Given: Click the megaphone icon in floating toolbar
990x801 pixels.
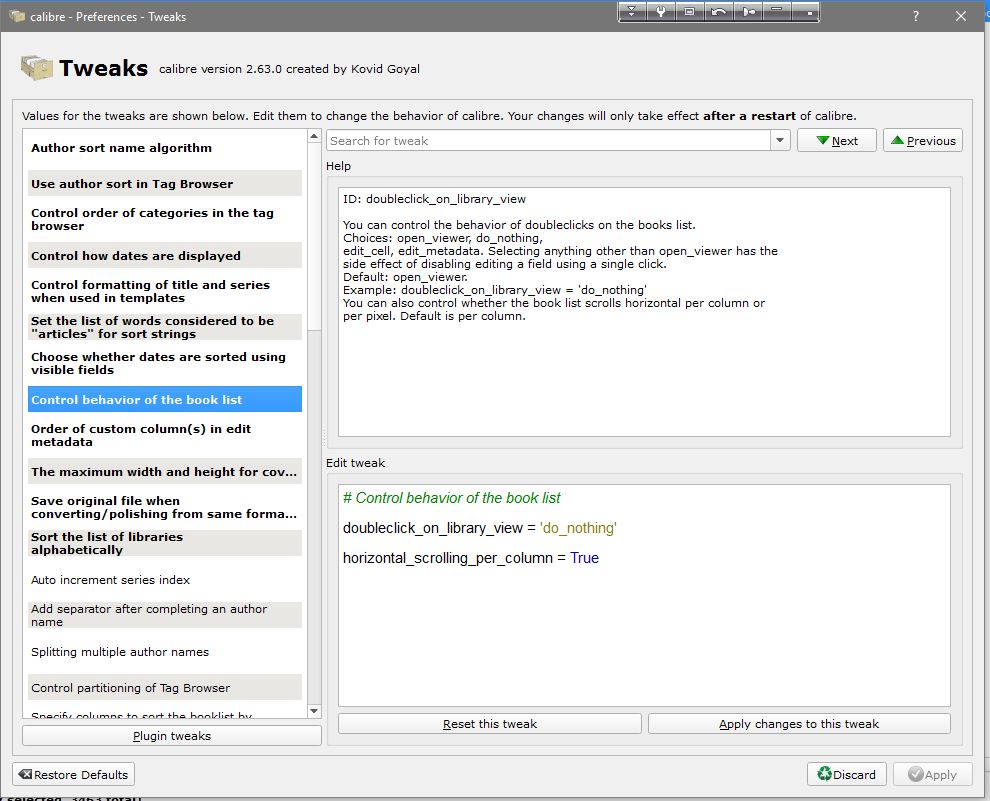Looking at the screenshot, I should point(748,12).
